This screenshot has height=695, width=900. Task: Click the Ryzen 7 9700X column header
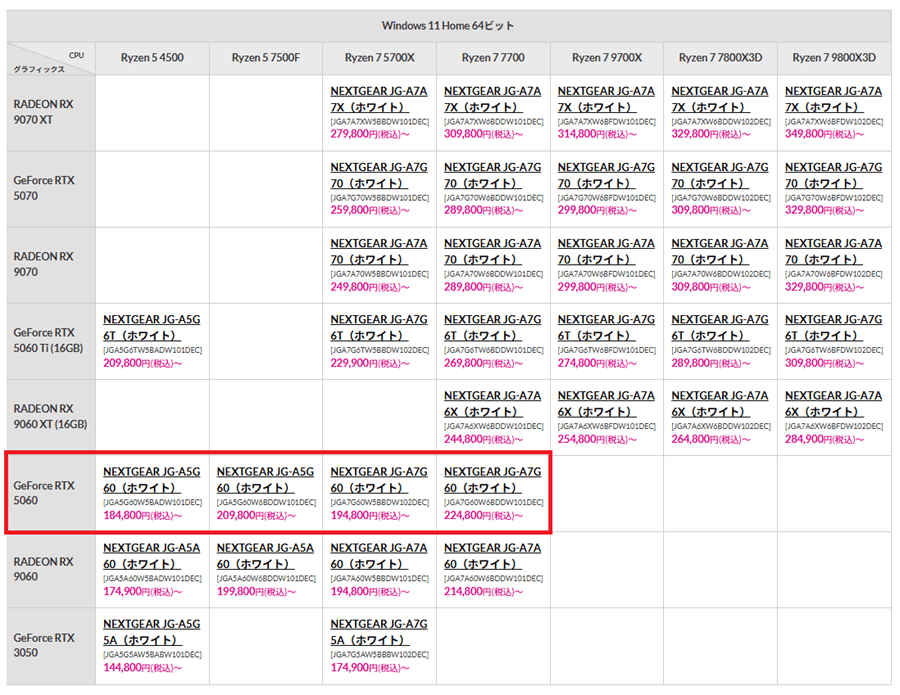606,58
